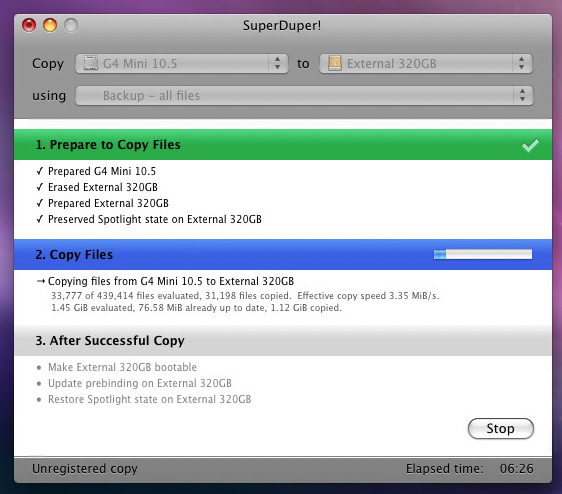Click the 33,777 of 439,414 files evaluated line
The width and height of the screenshot is (562, 494).
pos(245,296)
